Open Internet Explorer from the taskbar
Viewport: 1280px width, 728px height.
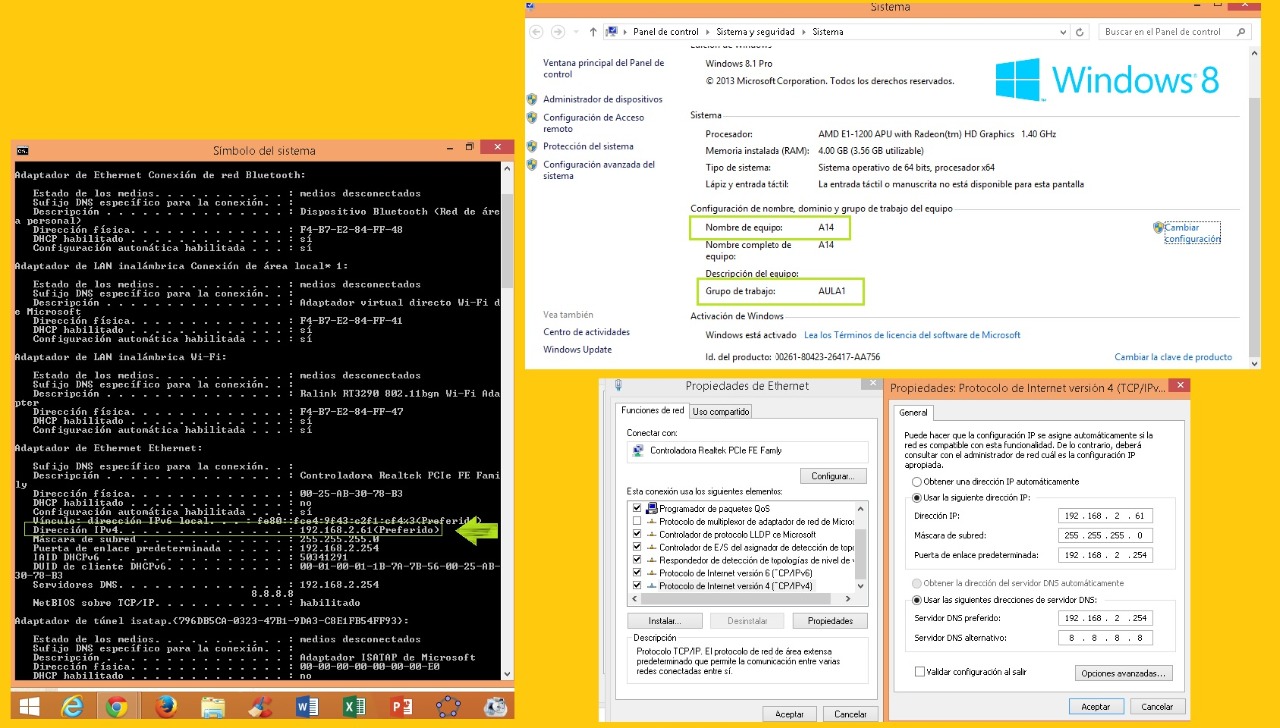click(72, 706)
